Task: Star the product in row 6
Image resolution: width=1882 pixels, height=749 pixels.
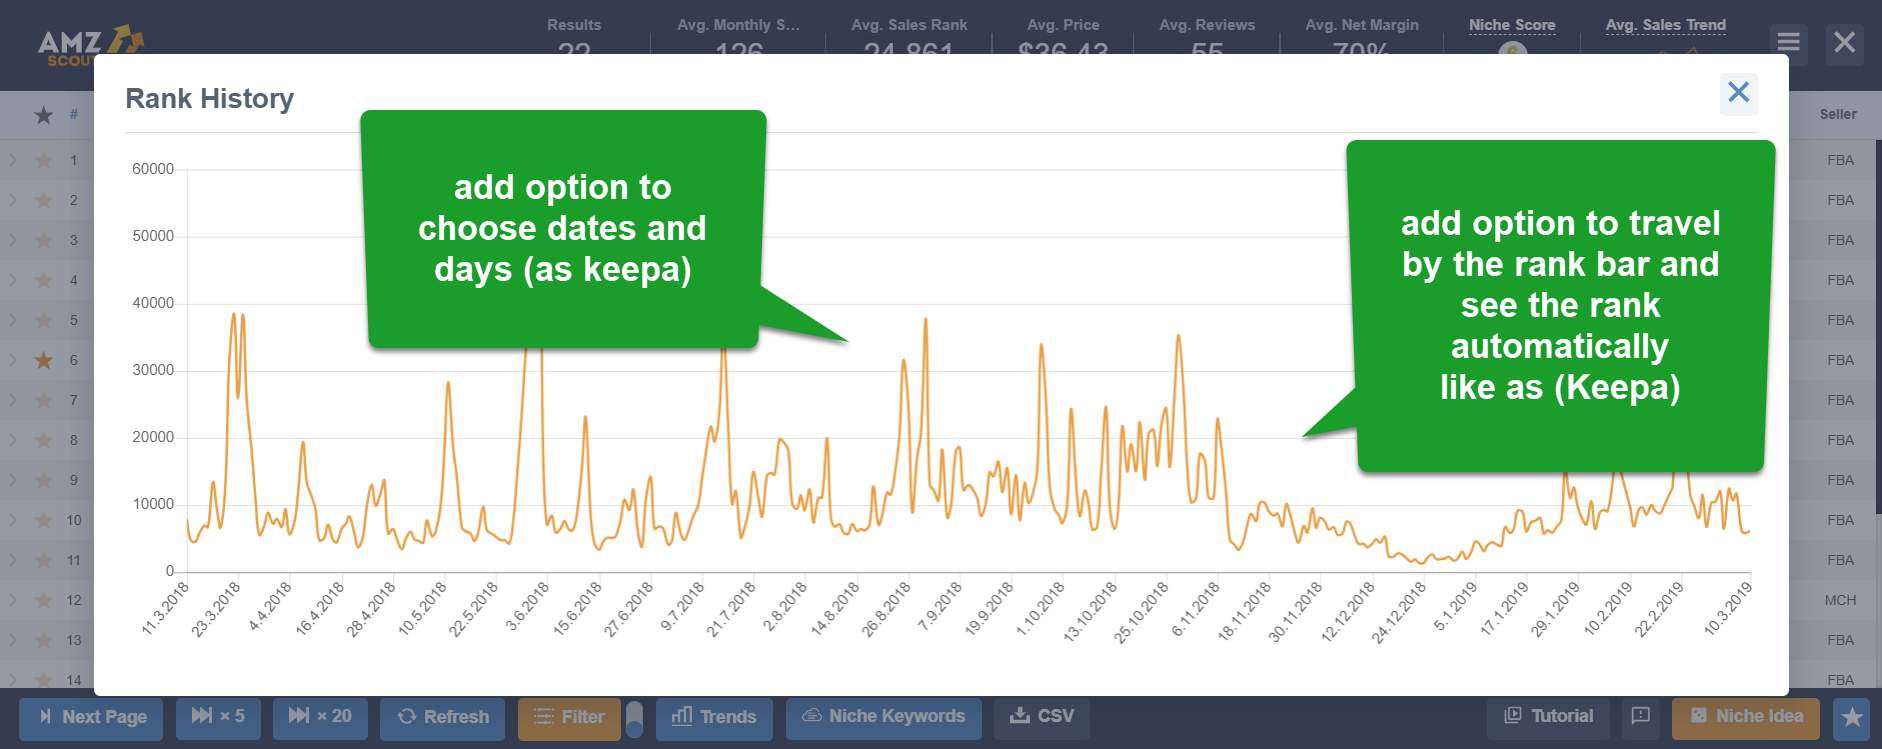Action: pyautogui.click(x=44, y=360)
